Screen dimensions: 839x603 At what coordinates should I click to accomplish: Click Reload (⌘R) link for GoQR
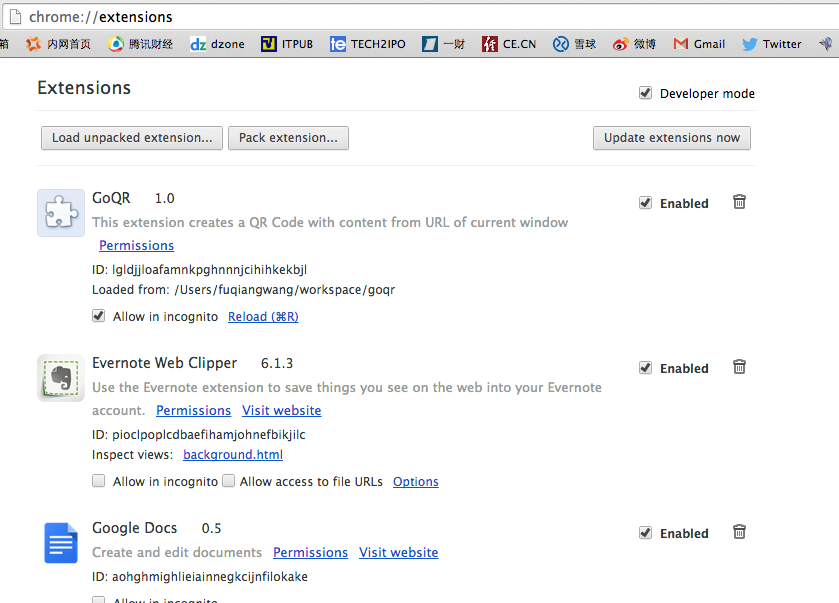(263, 317)
